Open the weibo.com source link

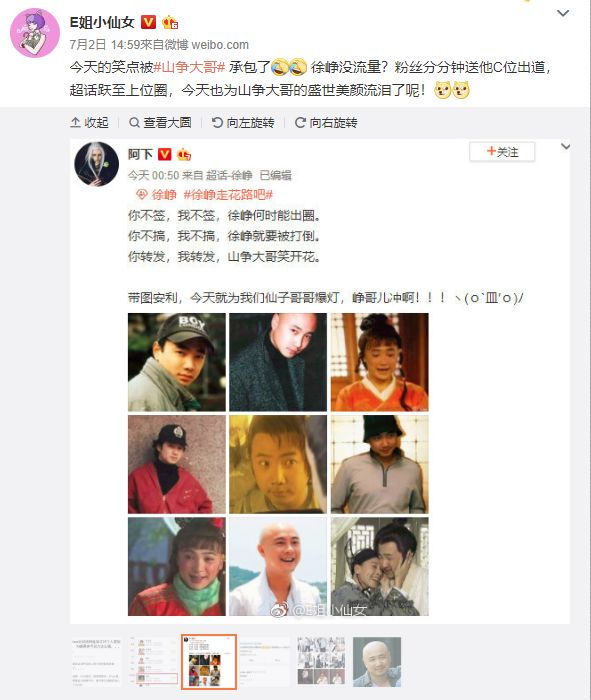pos(220,45)
